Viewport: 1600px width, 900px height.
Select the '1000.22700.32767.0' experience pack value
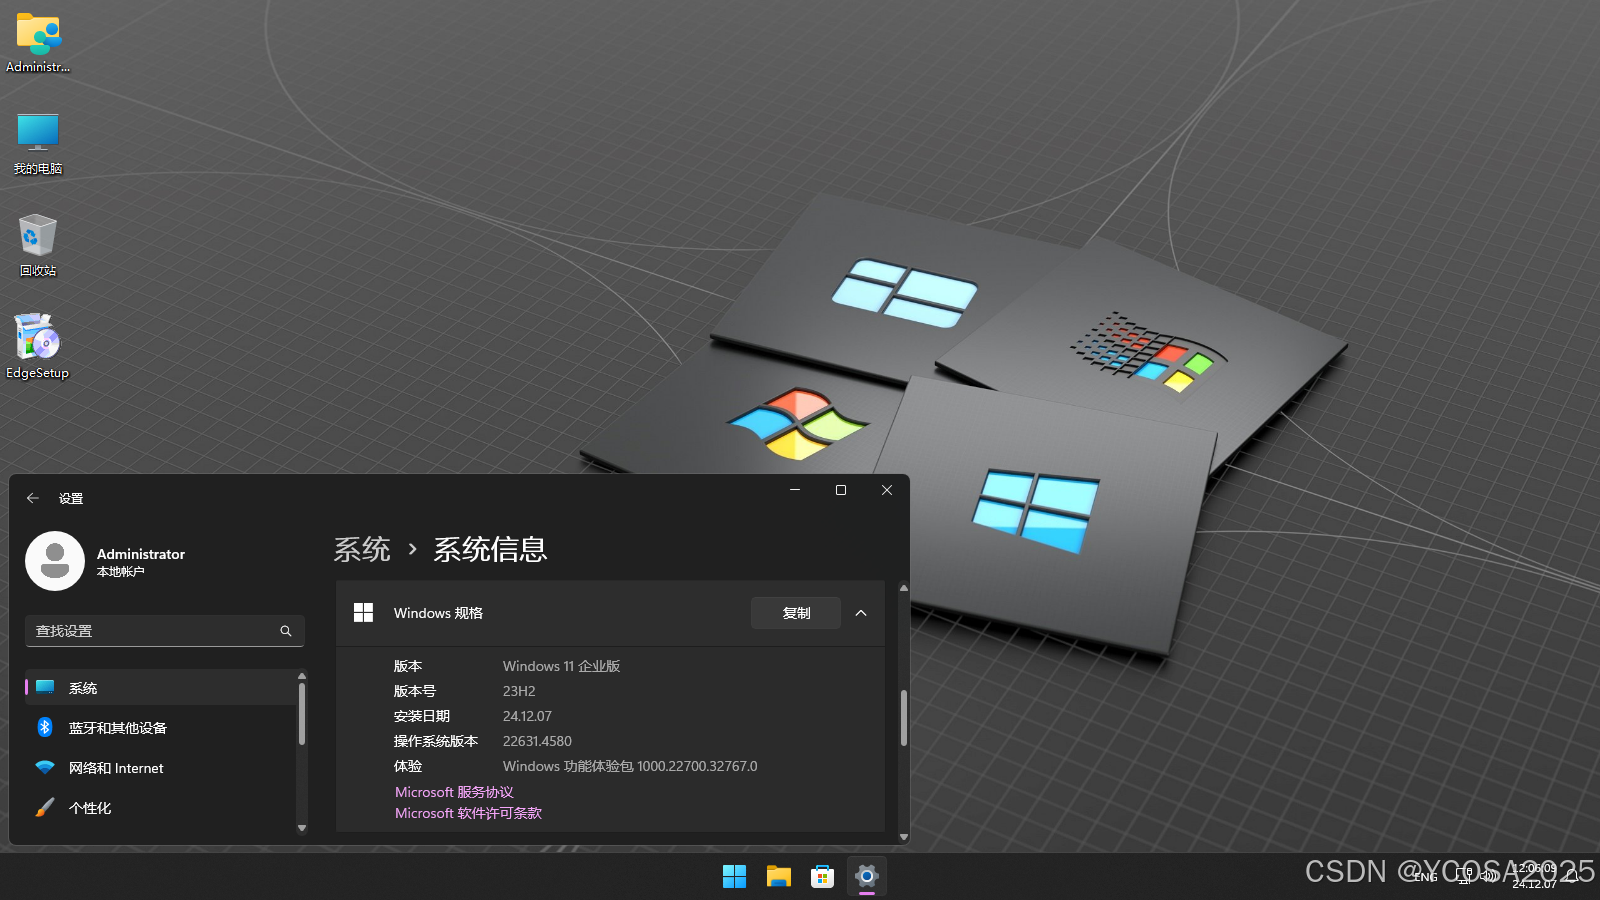coord(697,766)
